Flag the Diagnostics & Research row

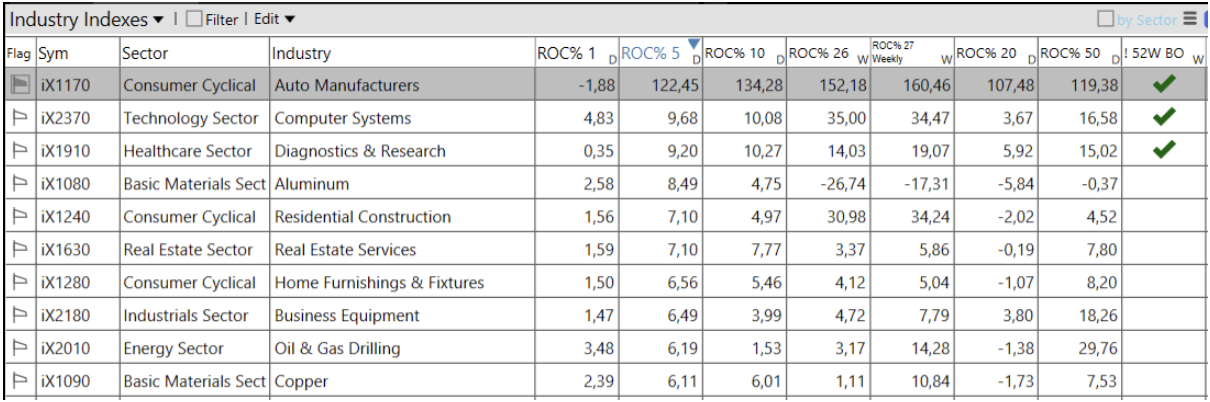coord(19,152)
